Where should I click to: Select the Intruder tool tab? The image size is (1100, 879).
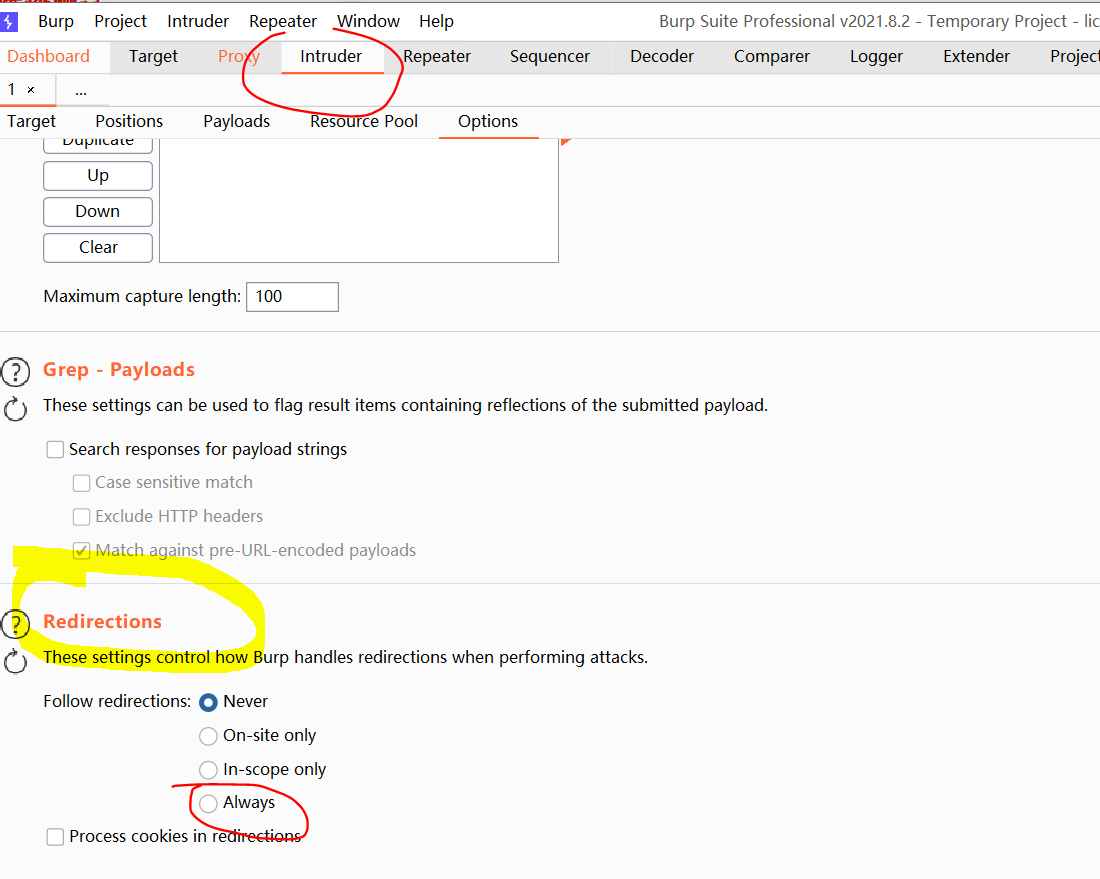click(331, 56)
